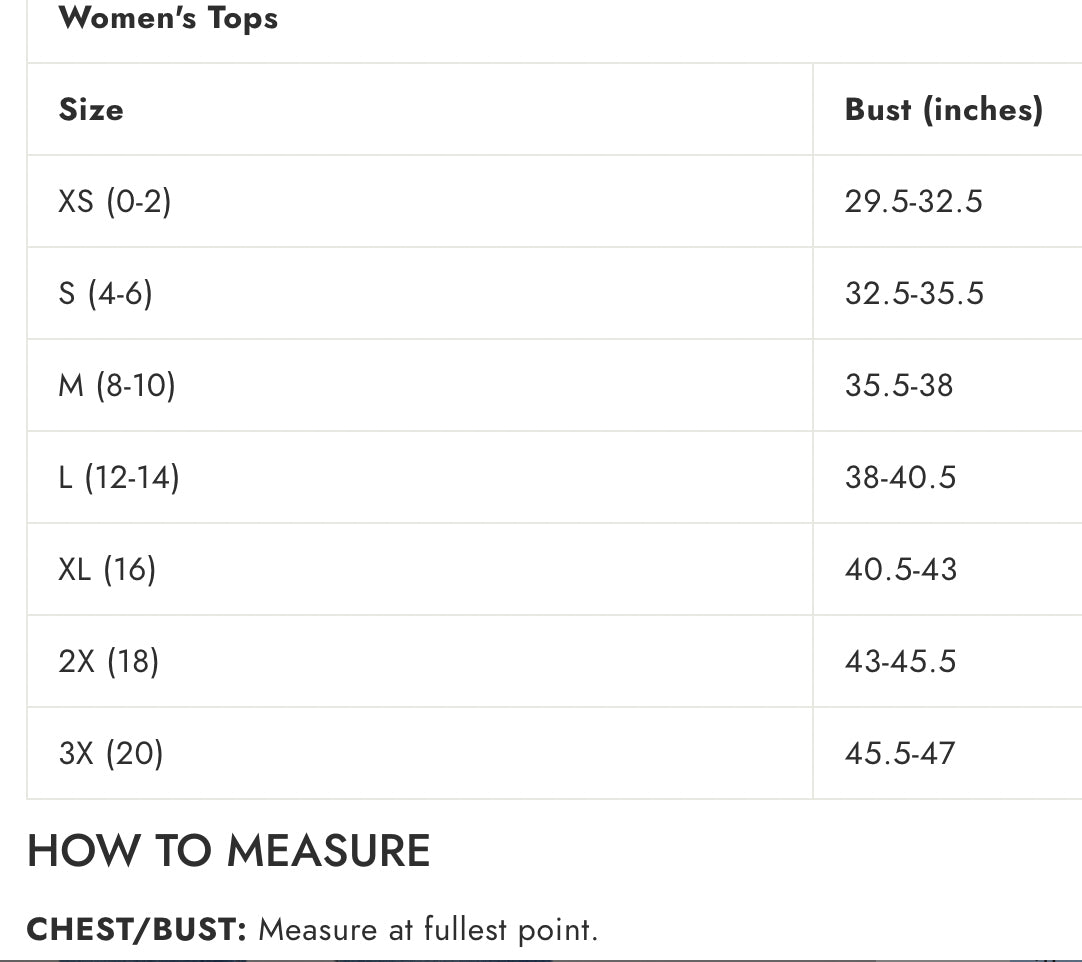Select the 45.5-47 bust measurement

[900, 753]
